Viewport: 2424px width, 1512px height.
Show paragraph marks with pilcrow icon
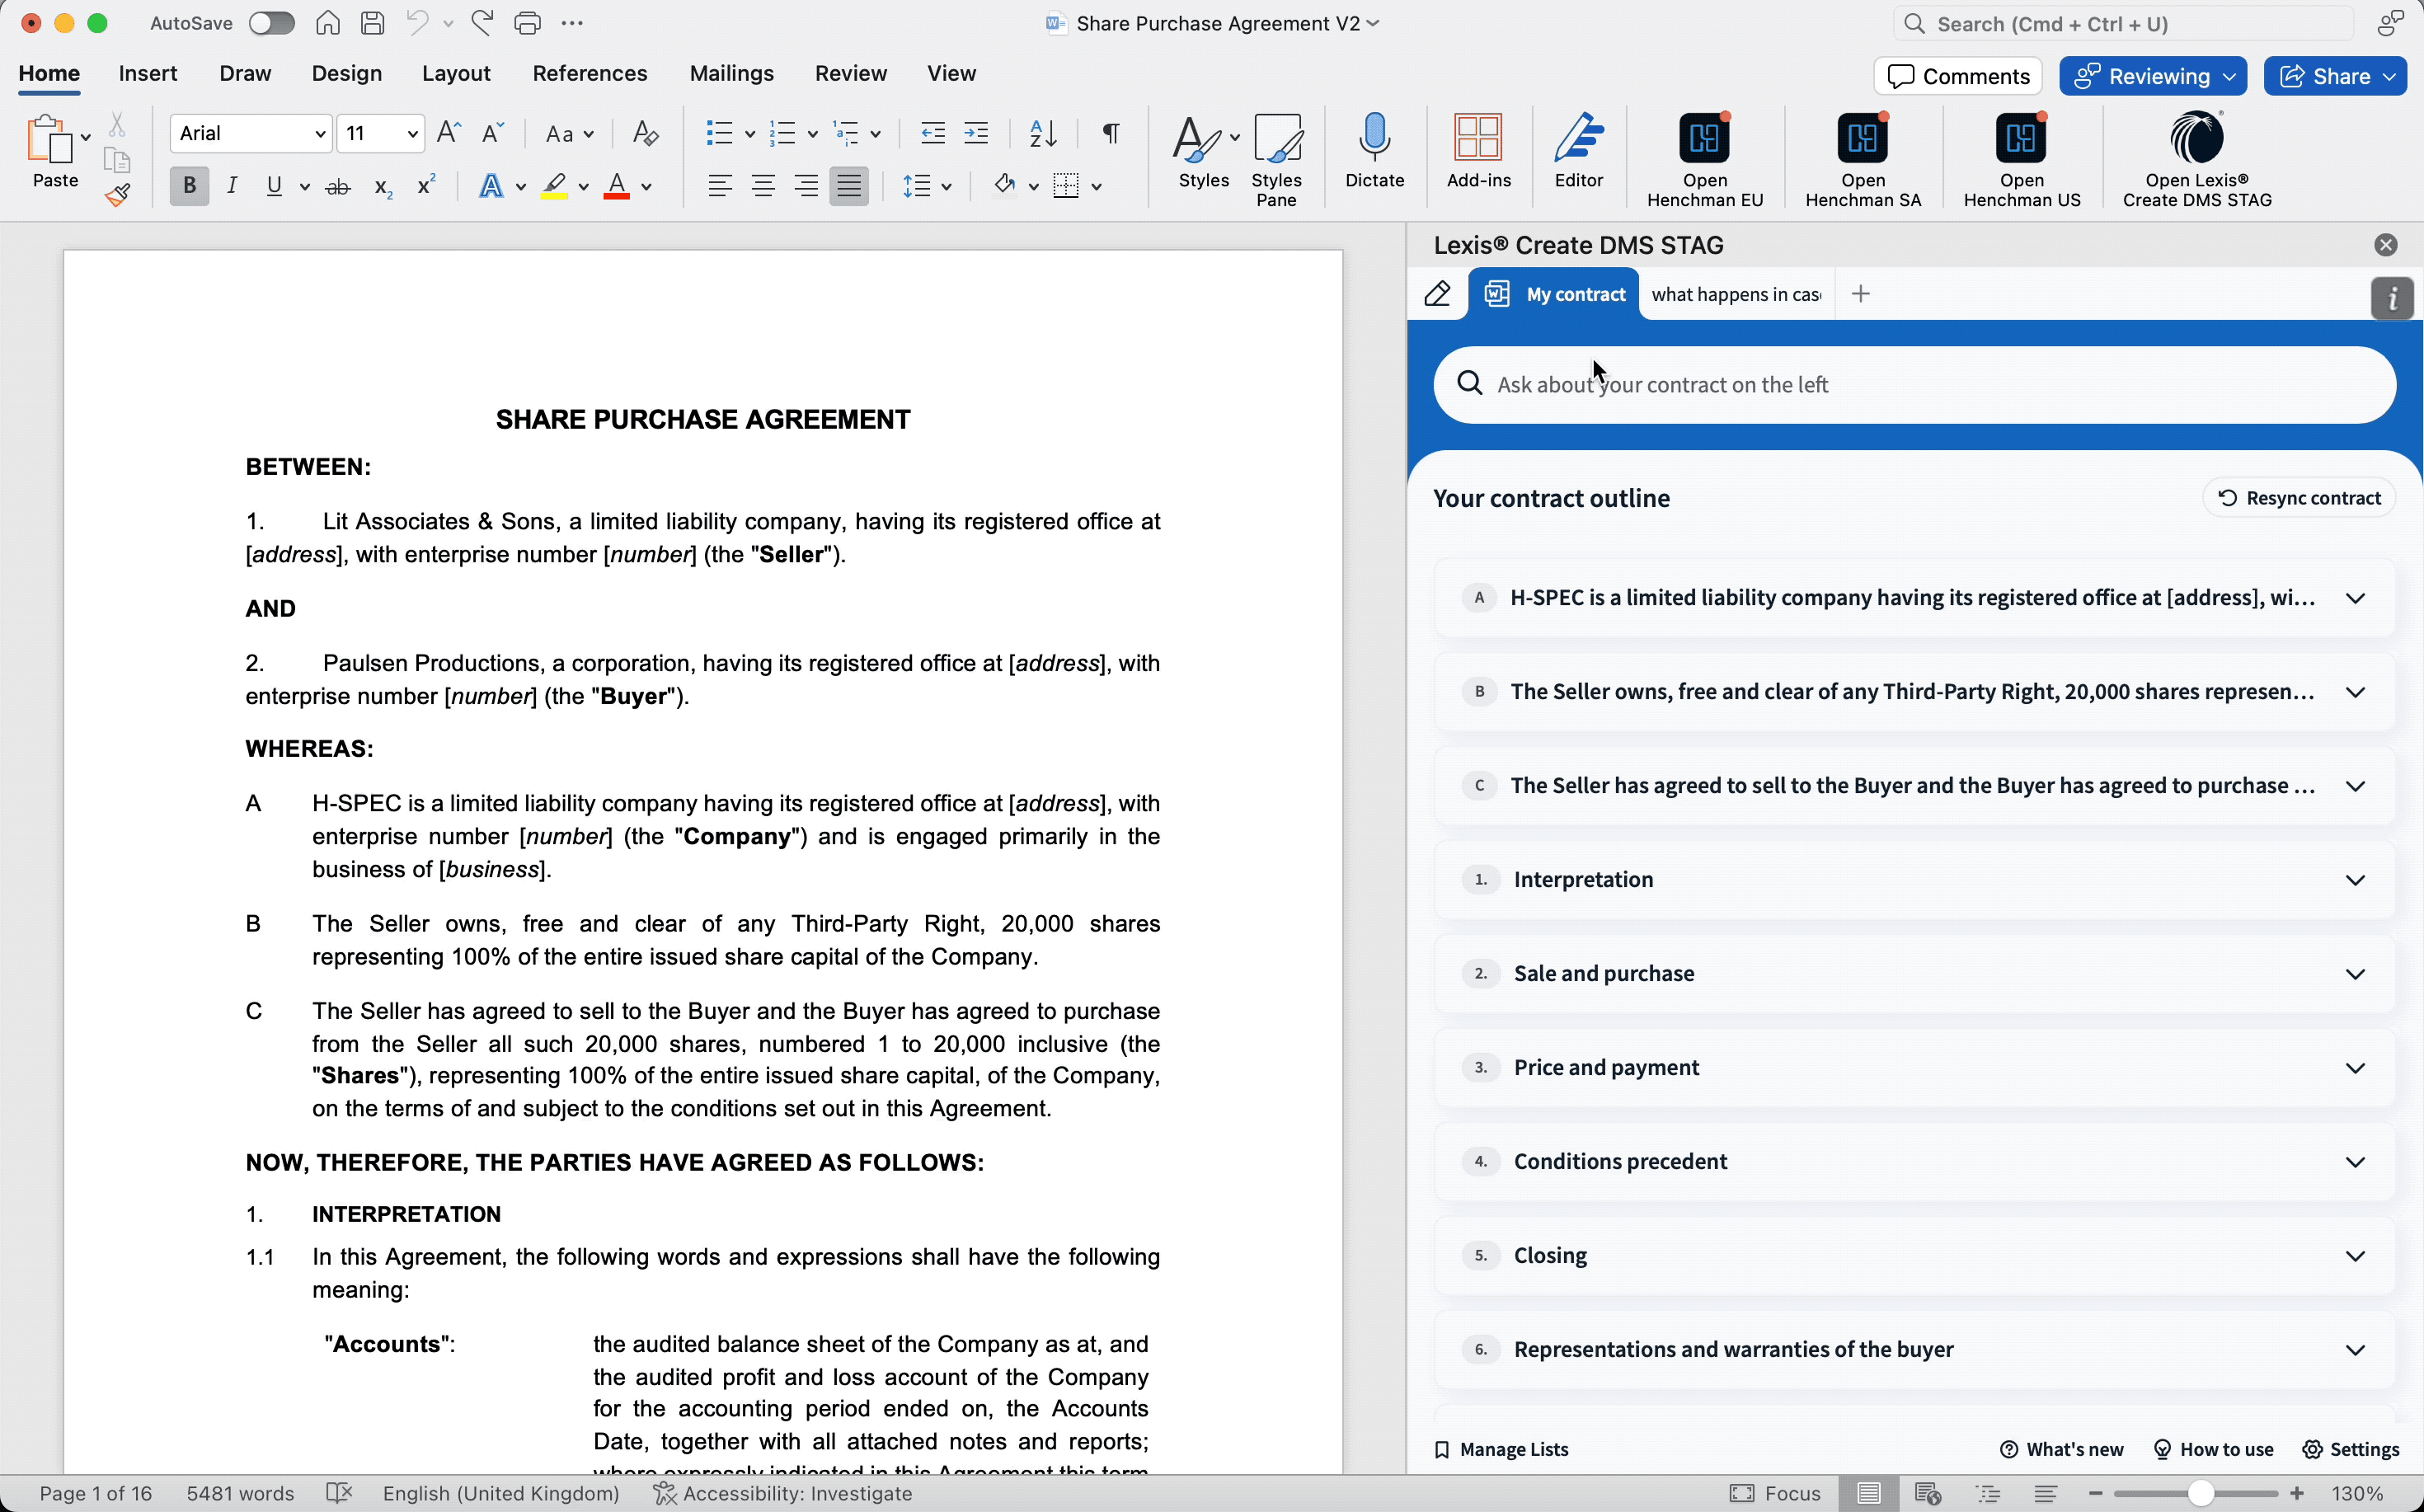(1110, 133)
